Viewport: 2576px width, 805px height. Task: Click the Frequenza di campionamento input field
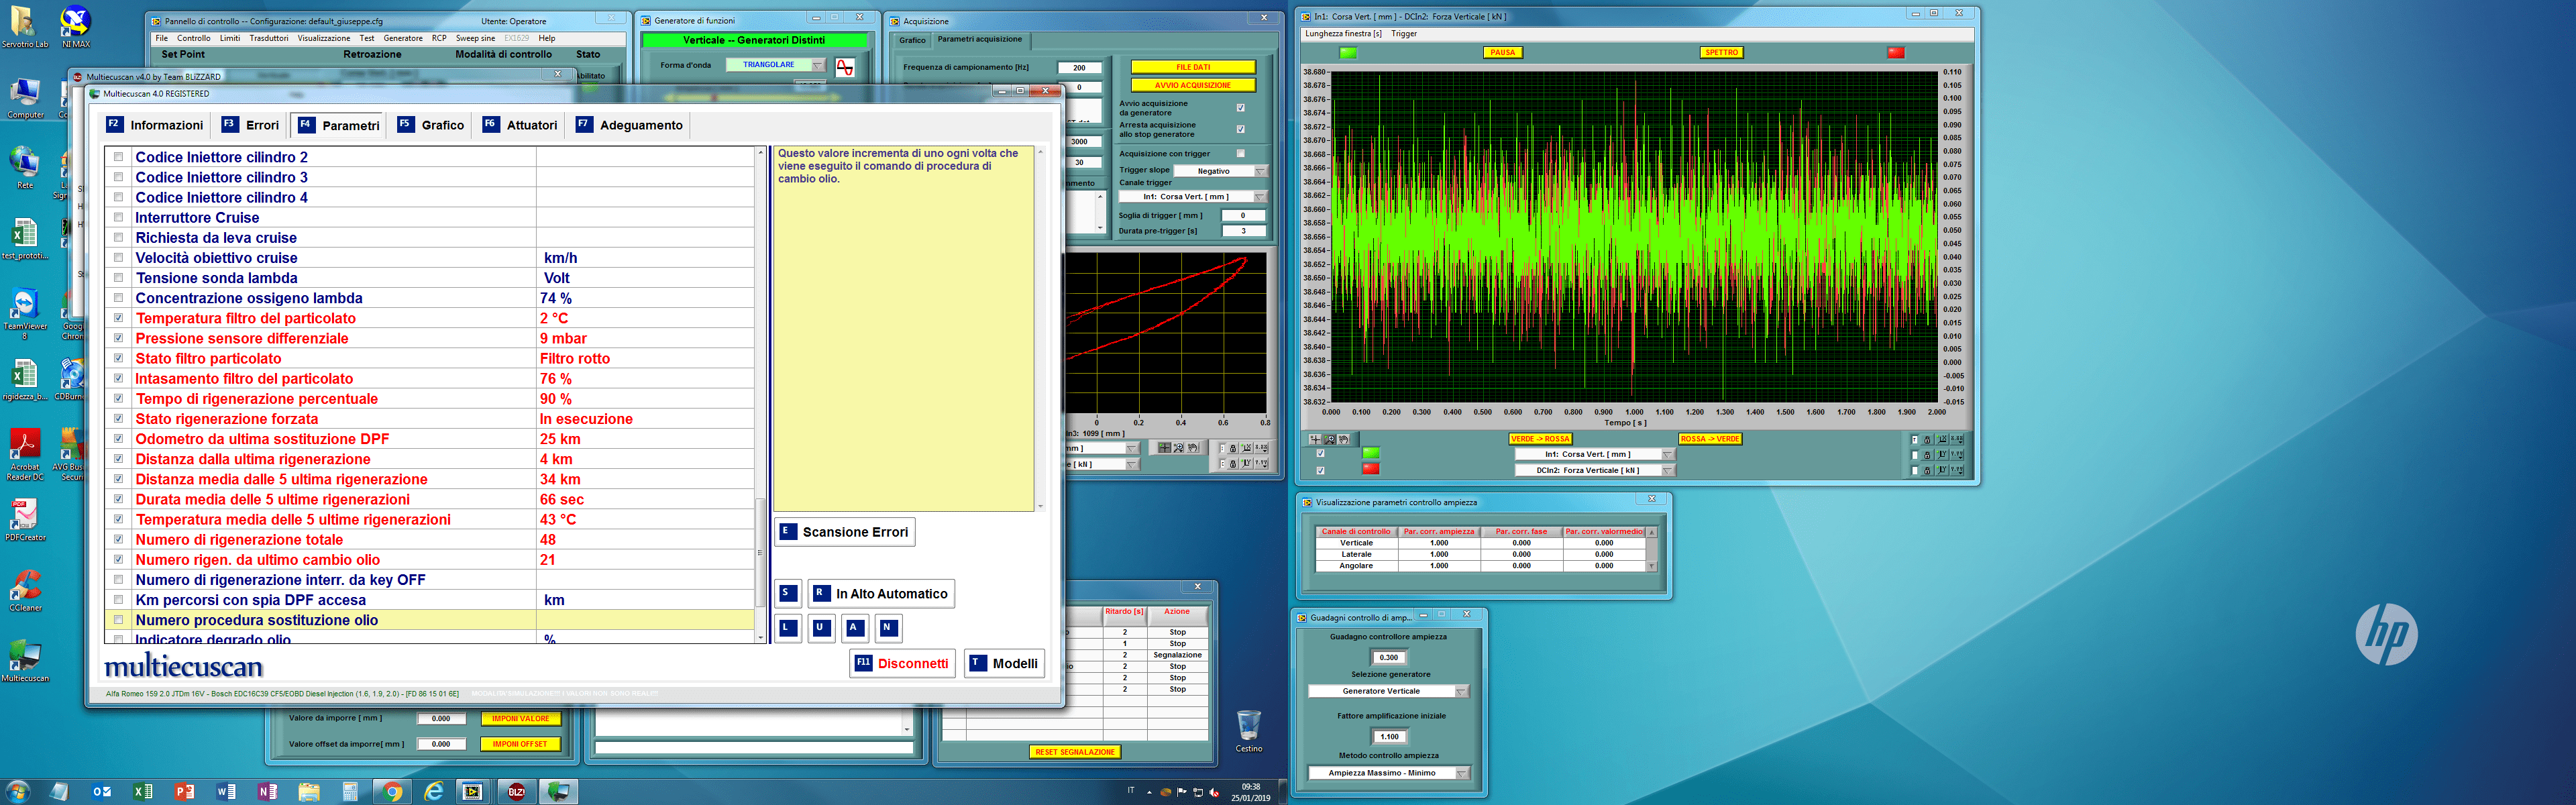coord(1079,67)
